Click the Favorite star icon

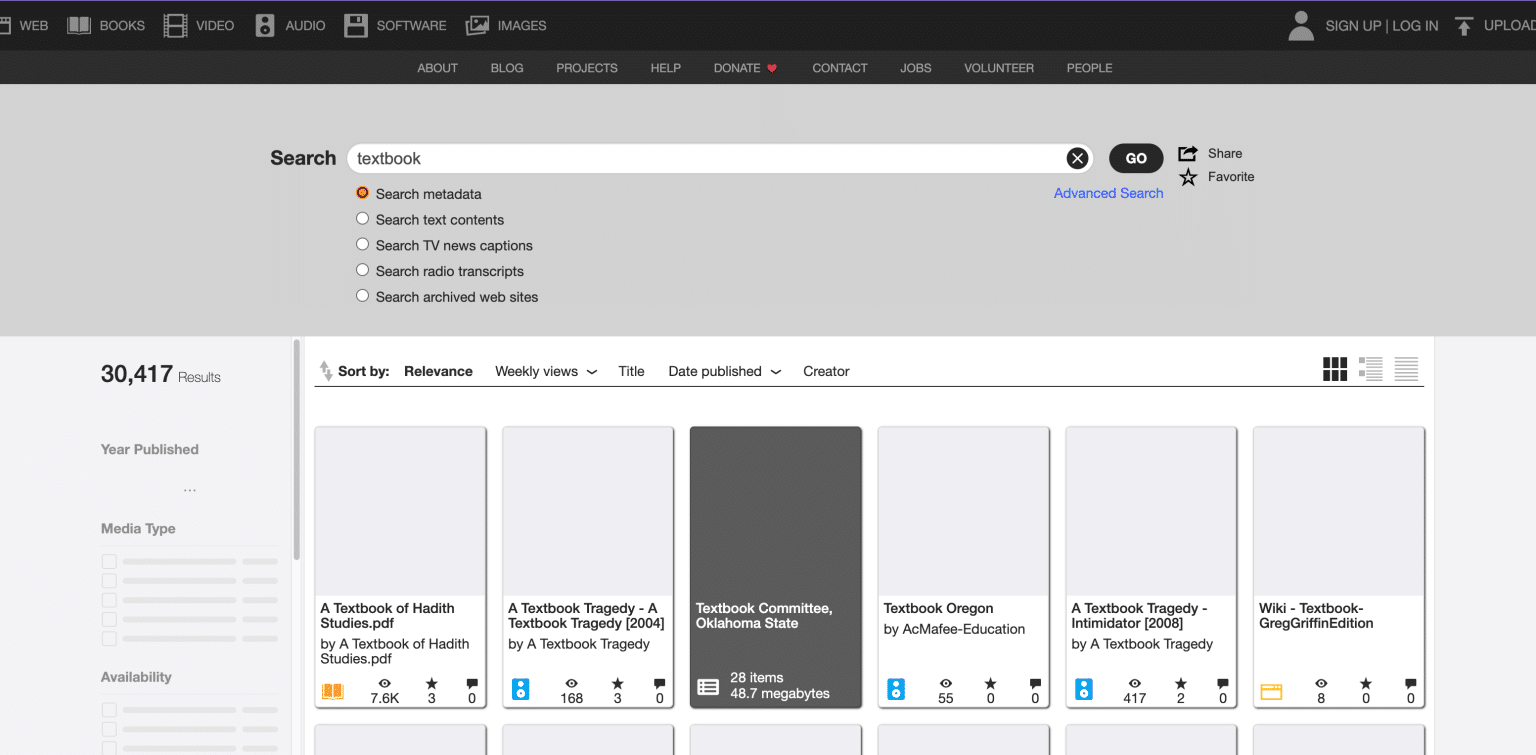click(x=1188, y=177)
